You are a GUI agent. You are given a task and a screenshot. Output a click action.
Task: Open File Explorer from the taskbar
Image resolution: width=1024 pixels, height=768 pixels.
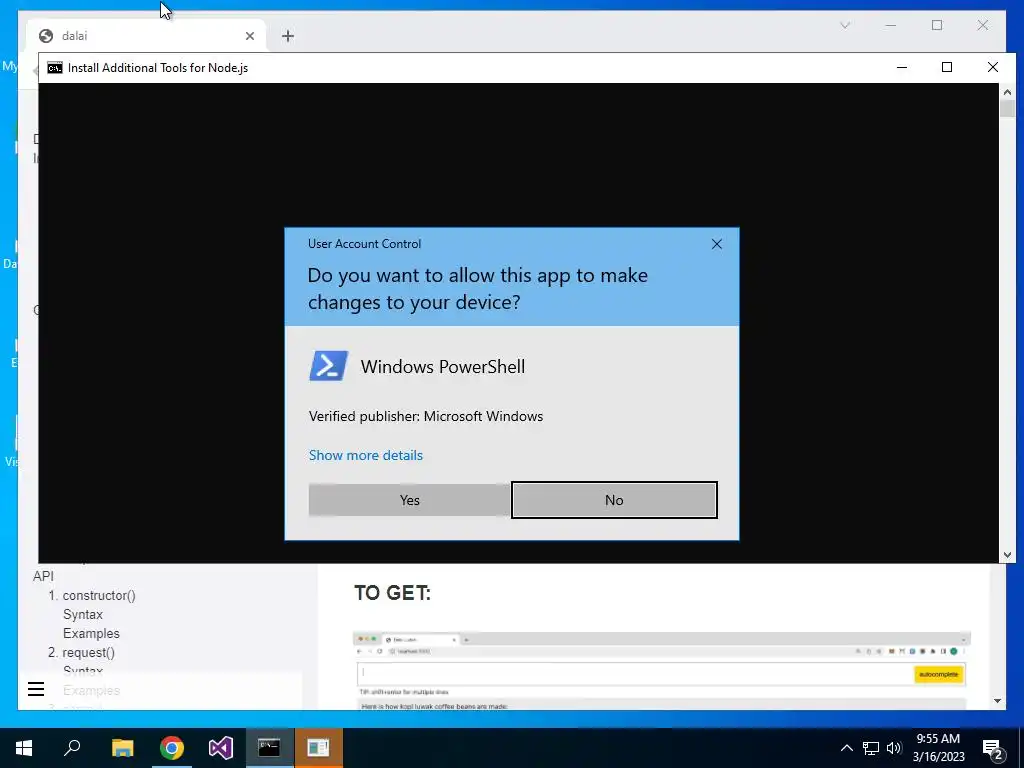click(122, 748)
